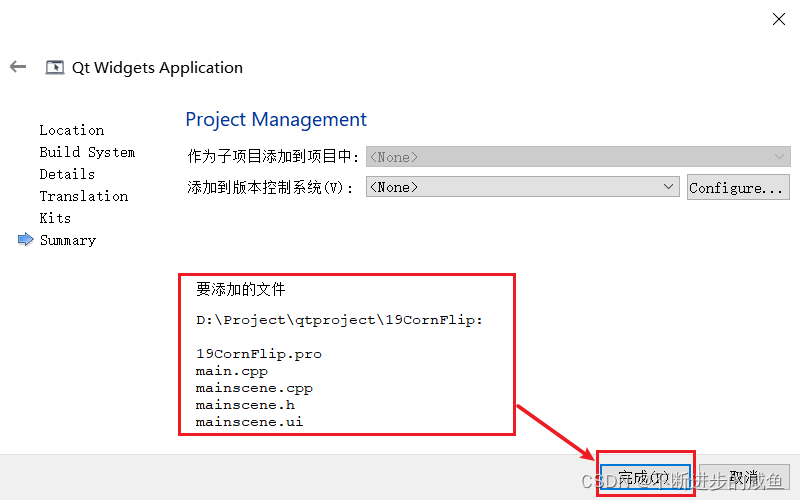Close the wizard dialog with X
This screenshot has width=800, height=500.
coord(779,19)
